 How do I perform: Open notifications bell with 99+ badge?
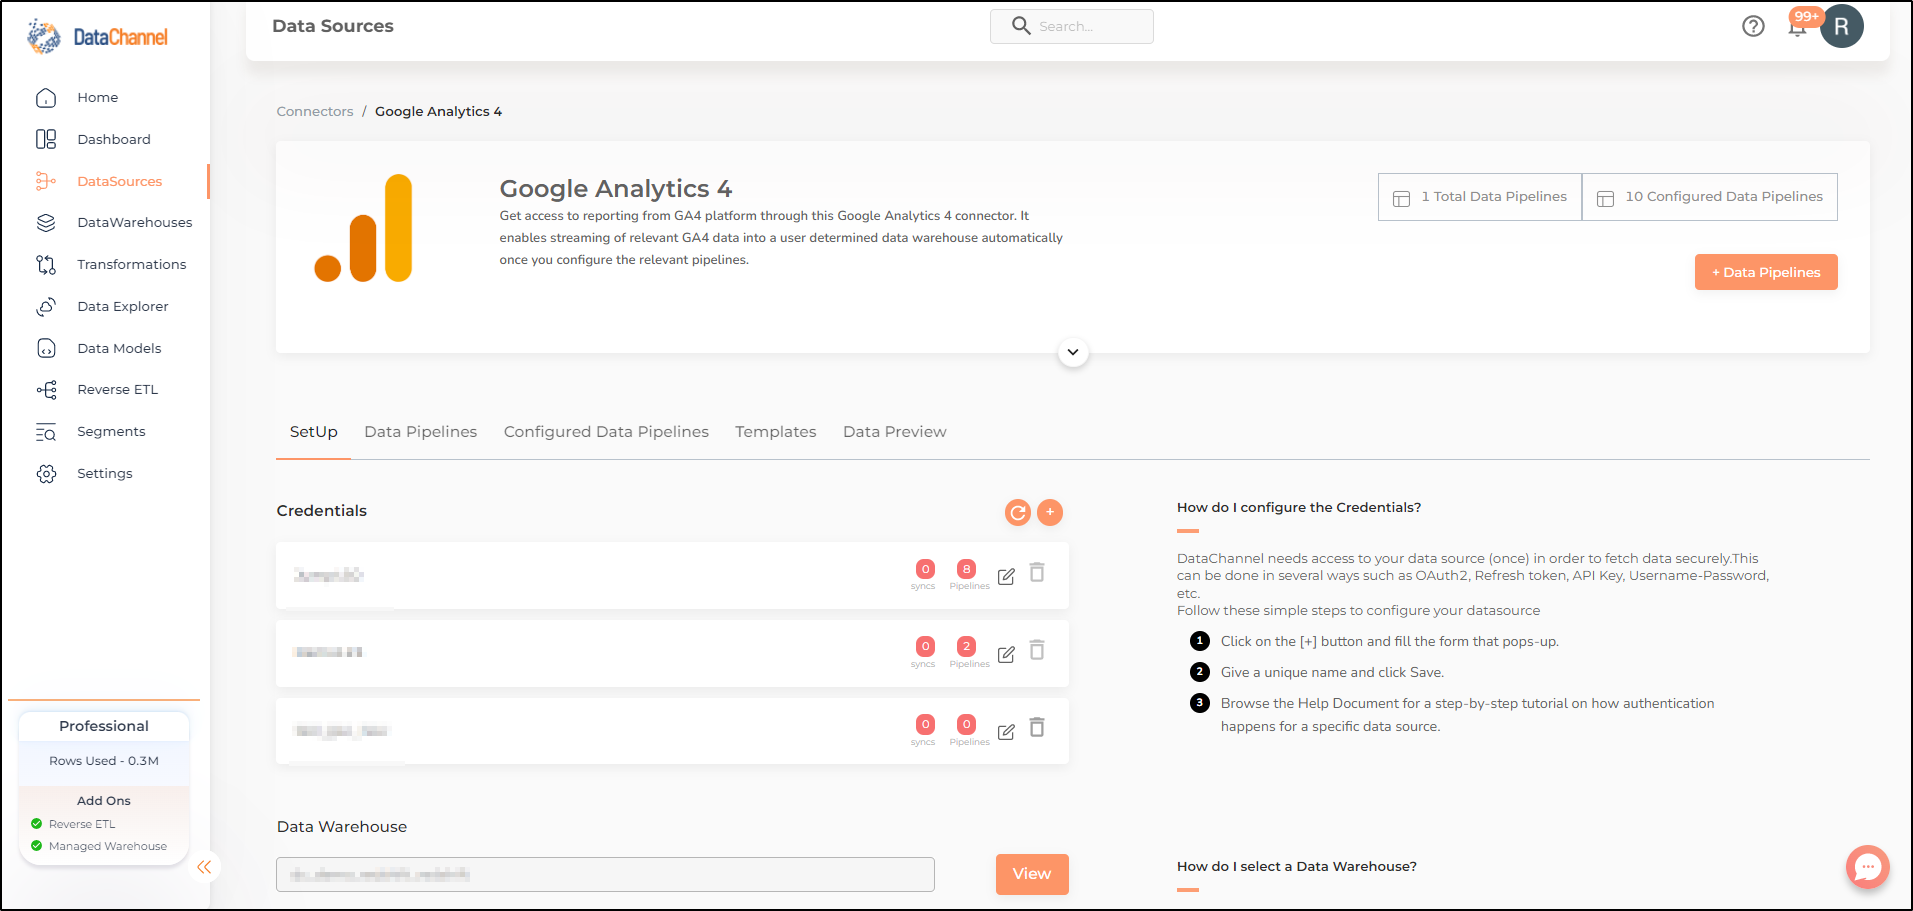[x=1798, y=26]
